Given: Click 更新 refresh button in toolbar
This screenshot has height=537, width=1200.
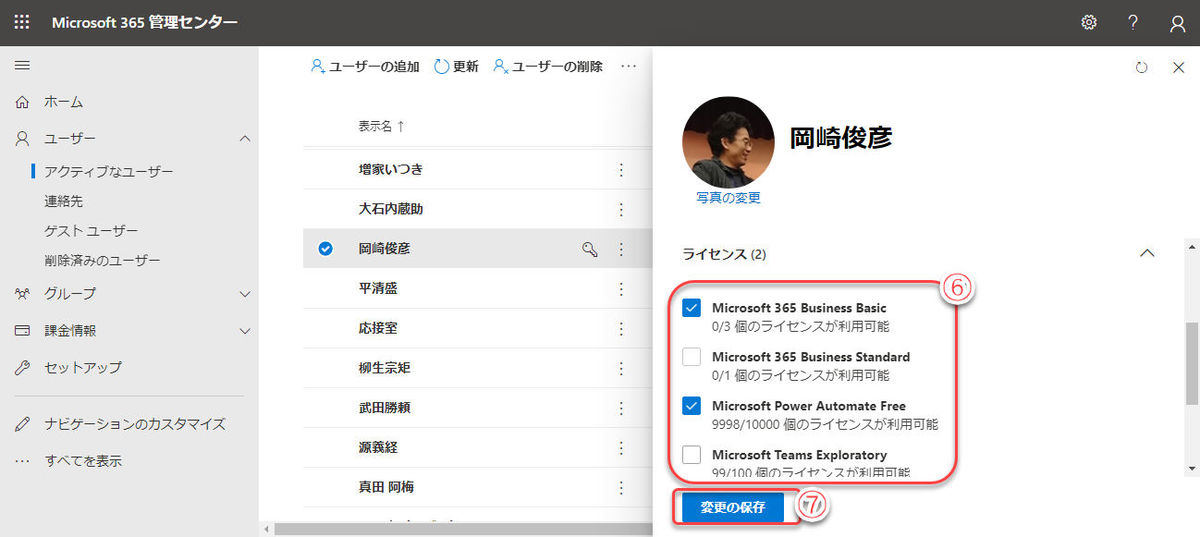Looking at the screenshot, I should (x=456, y=66).
